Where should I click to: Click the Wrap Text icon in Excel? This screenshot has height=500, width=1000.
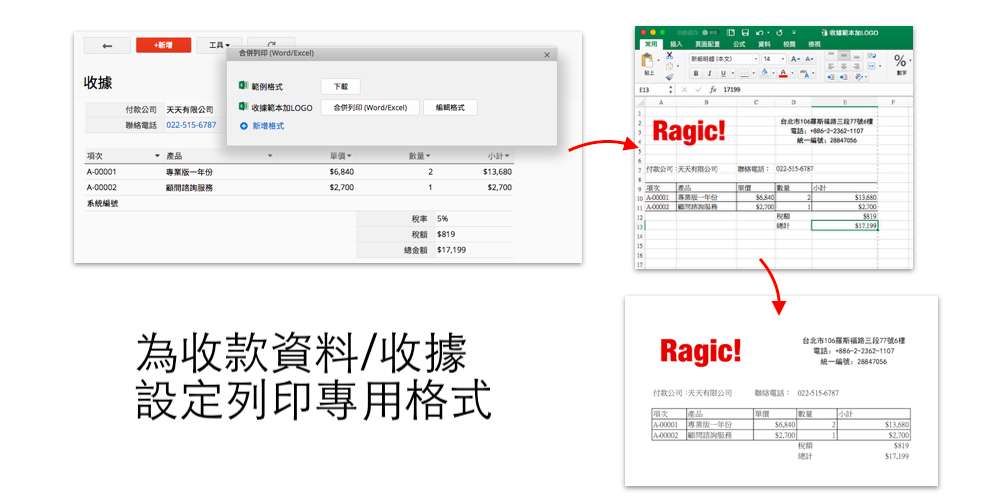click(x=872, y=55)
